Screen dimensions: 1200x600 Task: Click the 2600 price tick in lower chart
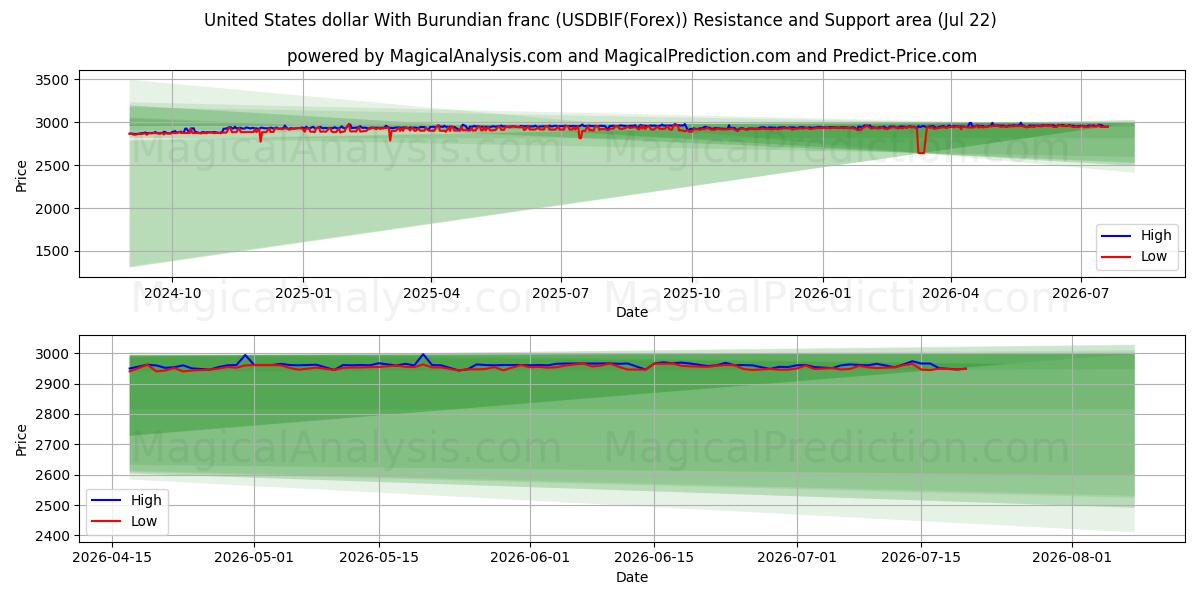(53, 476)
